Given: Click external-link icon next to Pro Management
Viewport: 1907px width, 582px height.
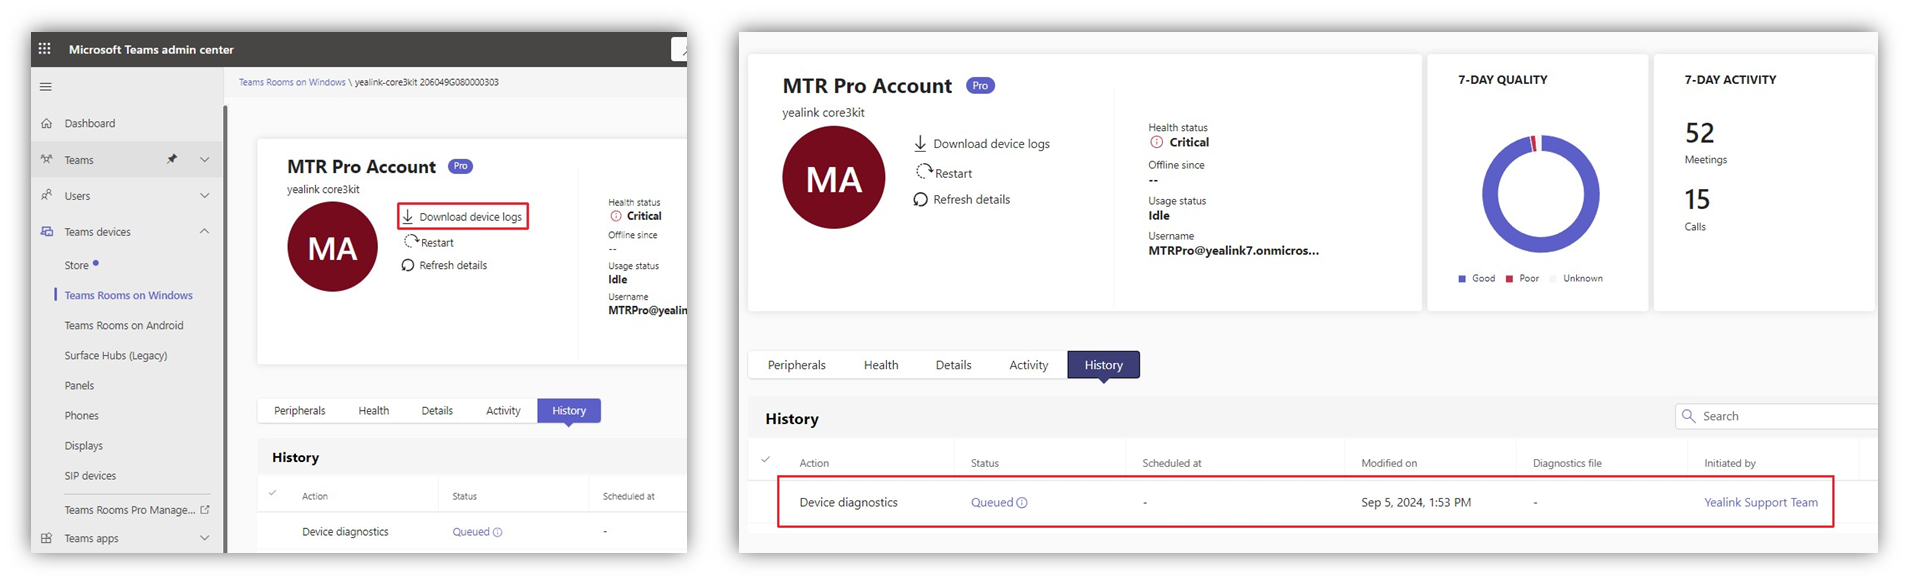Looking at the screenshot, I should pos(205,509).
